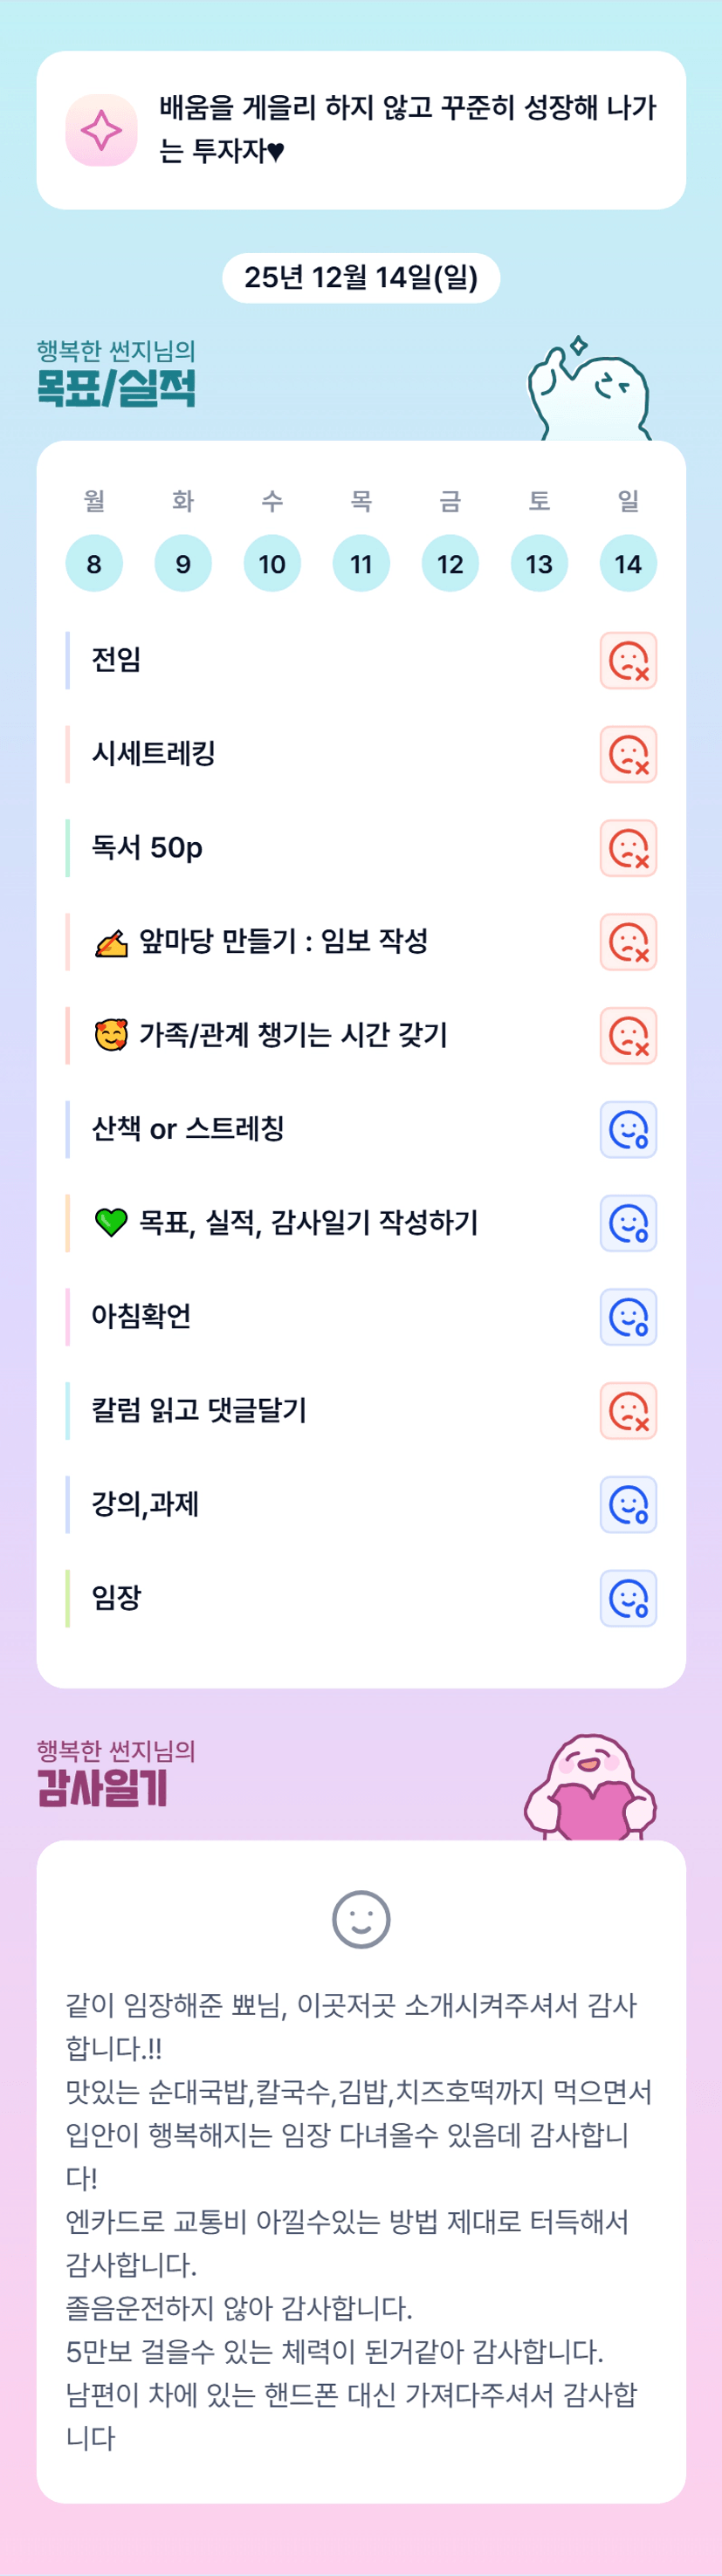The width and height of the screenshot is (722, 2576).
Task: Select Monday the 8th in week row
Action: pos(94,564)
